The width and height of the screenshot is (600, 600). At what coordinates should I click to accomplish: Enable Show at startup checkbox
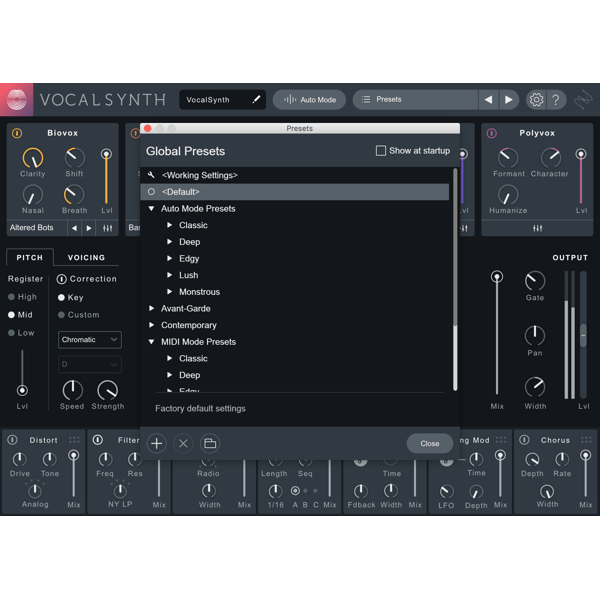pos(381,150)
